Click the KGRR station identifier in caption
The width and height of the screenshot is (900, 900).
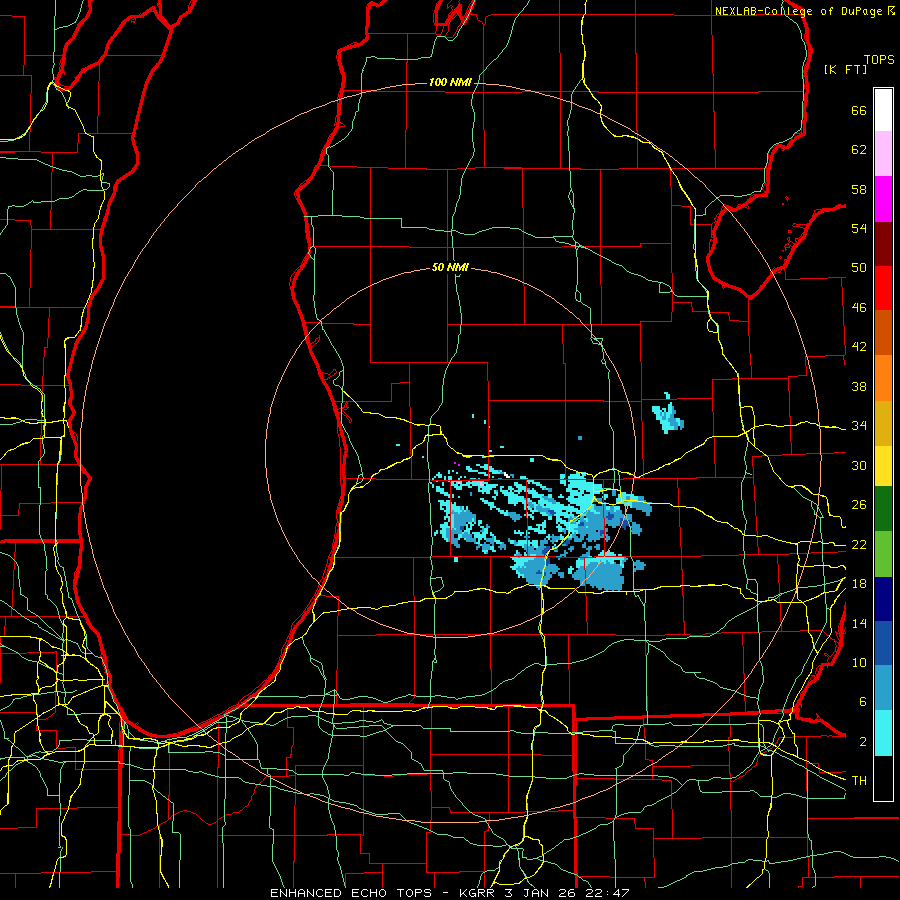click(477, 893)
